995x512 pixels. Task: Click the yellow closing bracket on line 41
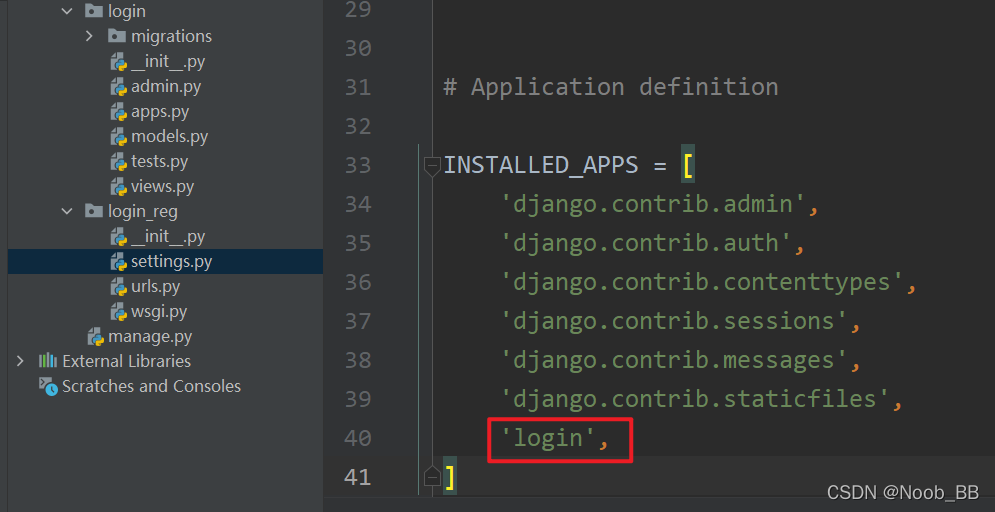(450, 477)
